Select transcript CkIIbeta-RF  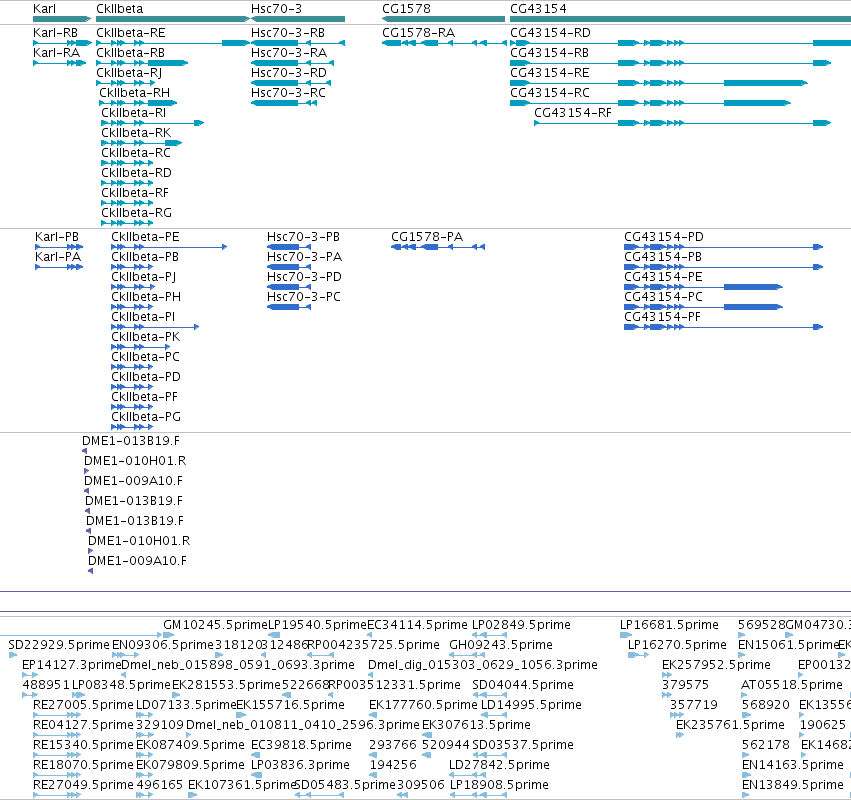128,203
